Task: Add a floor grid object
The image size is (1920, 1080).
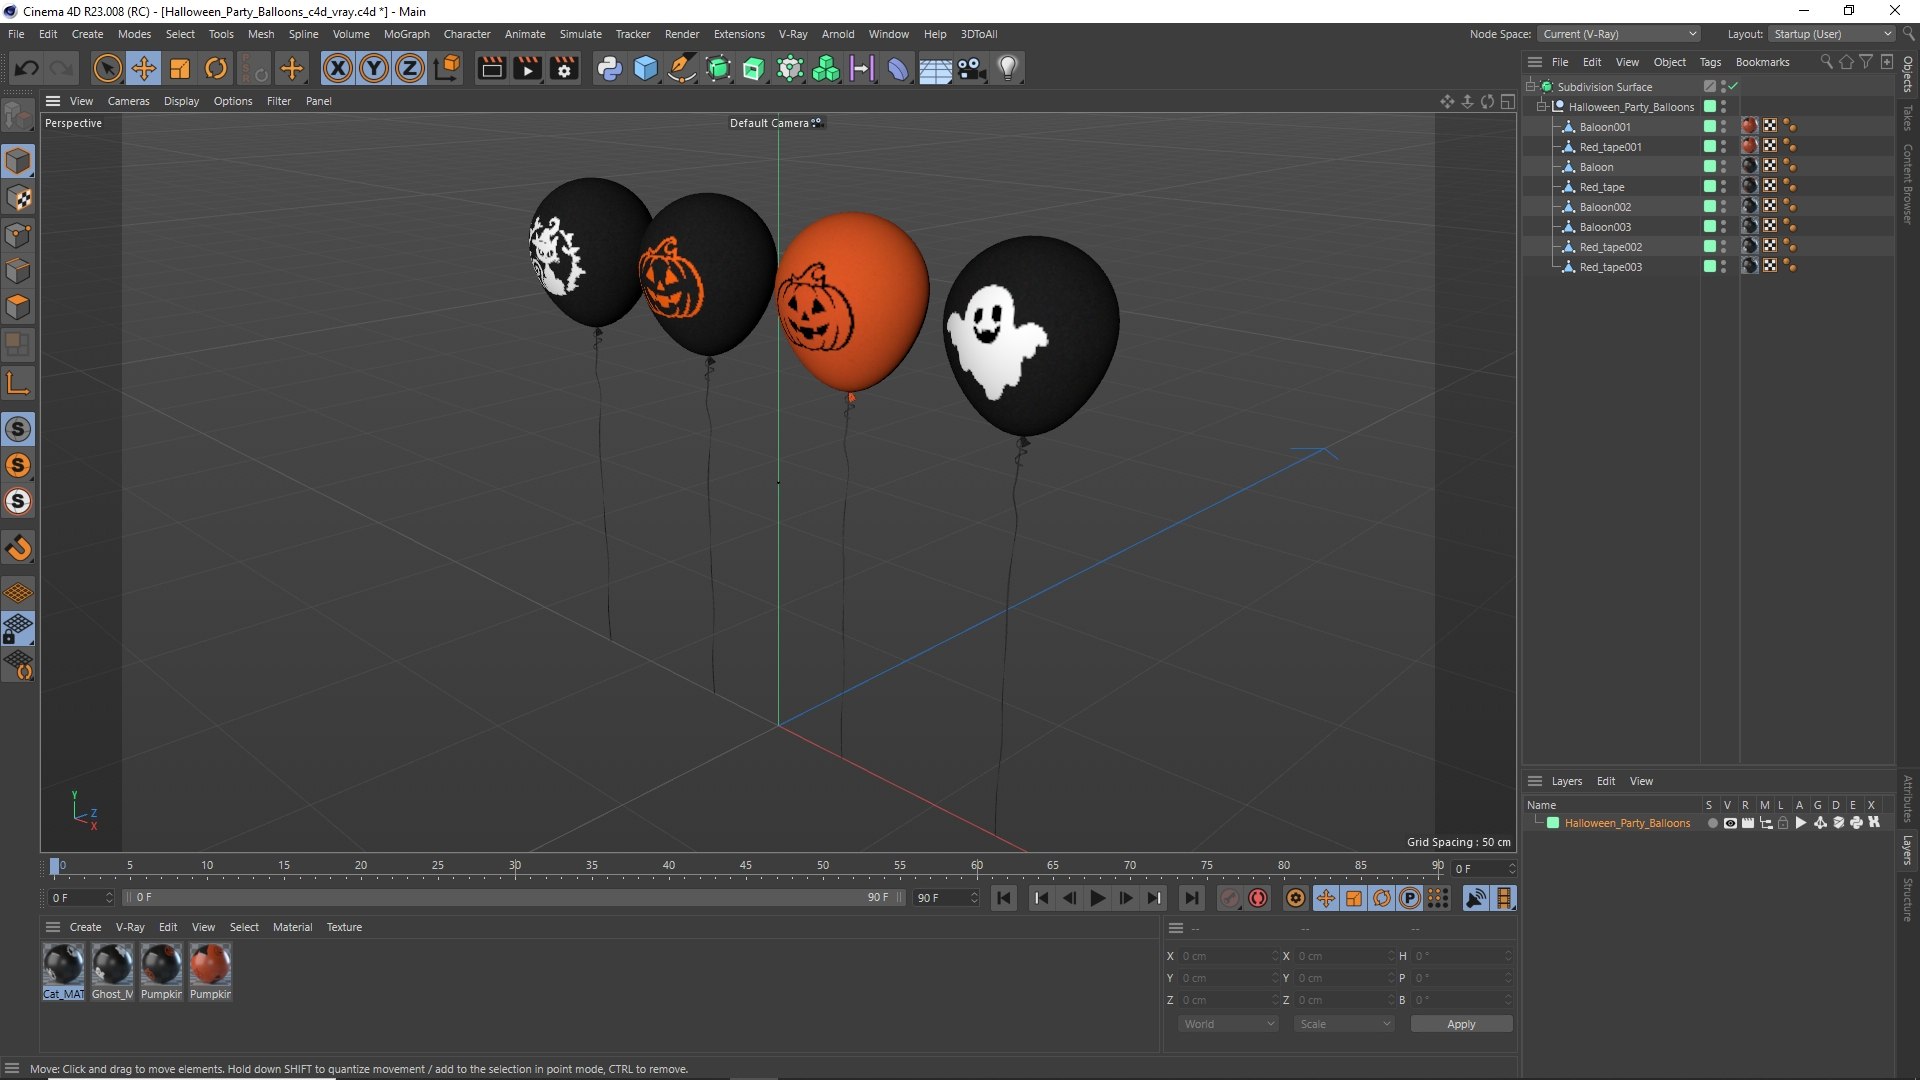Action: [x=935, y=68]
